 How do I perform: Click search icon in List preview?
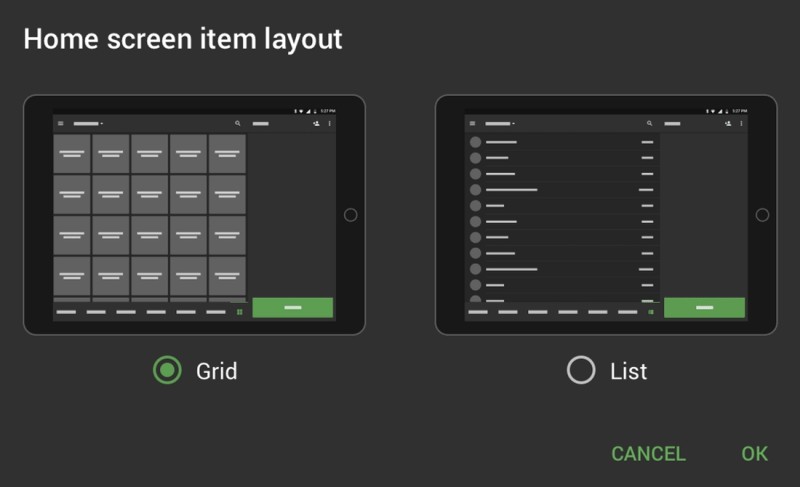click(649, 123)
